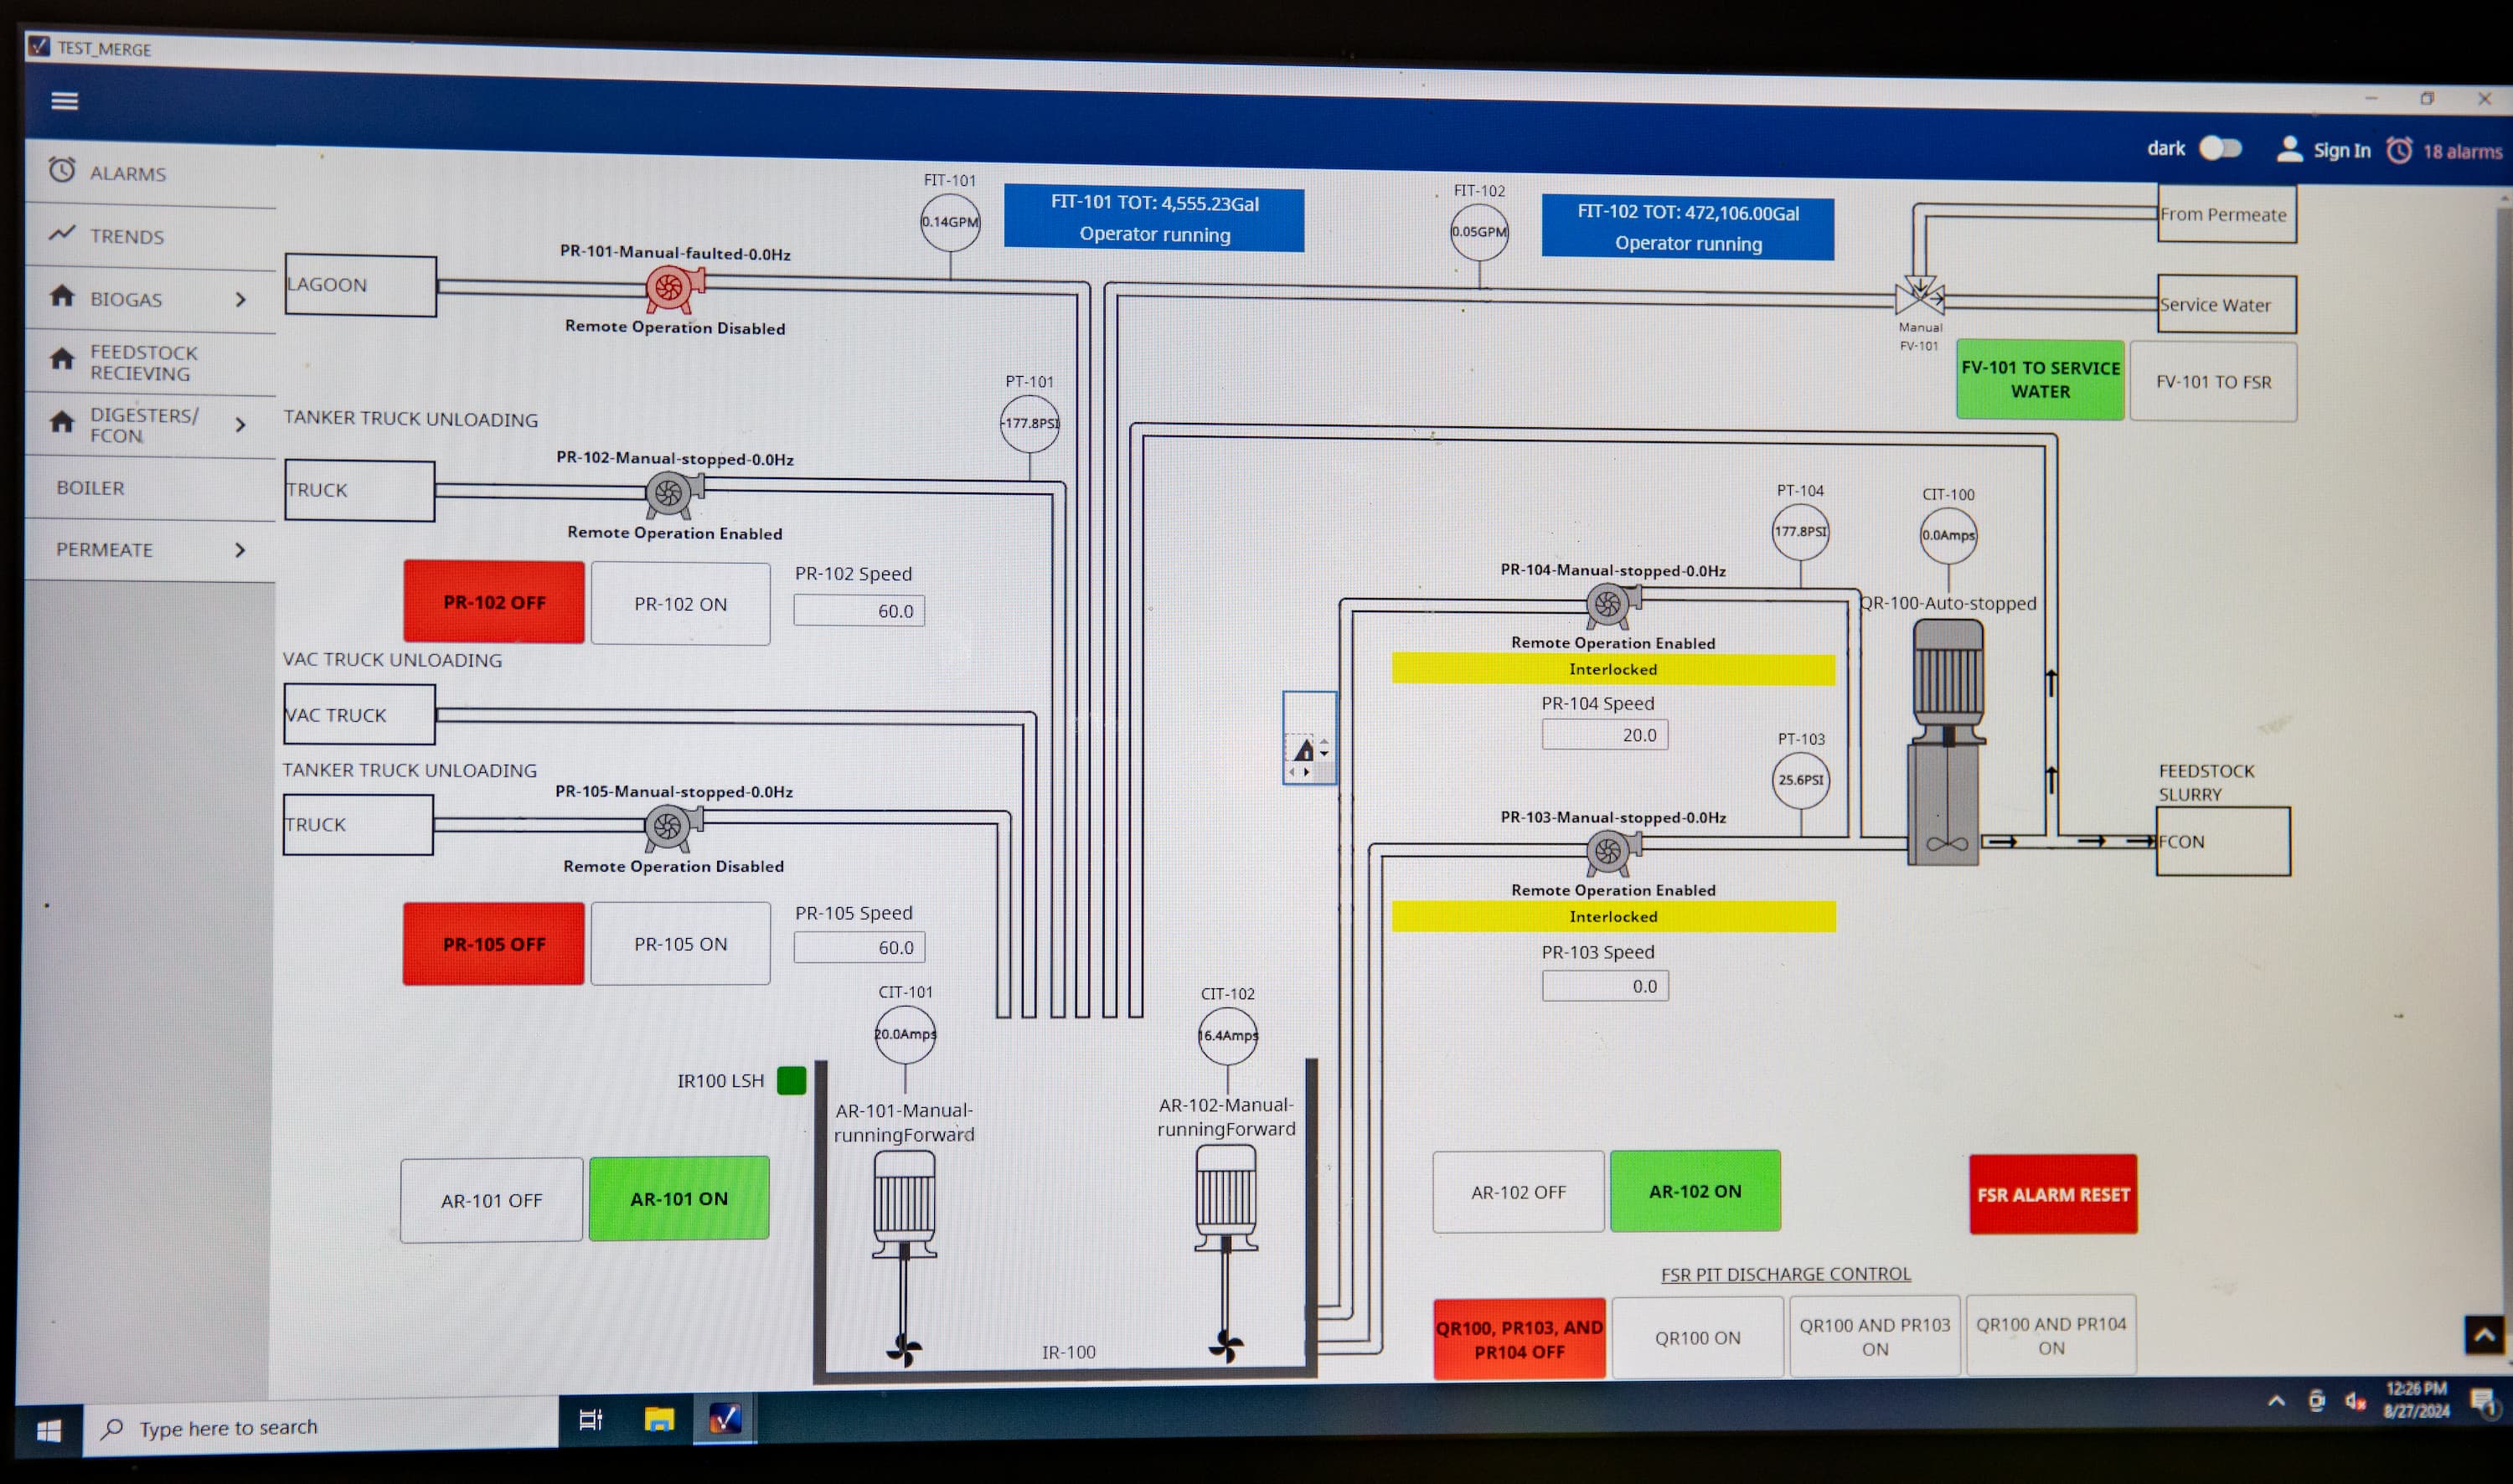Image resolution: width=2513 pixels, height=1484 pixels.
Task: Click the IR100 LSH green indicator
Action: click(x=791, y=1081)
